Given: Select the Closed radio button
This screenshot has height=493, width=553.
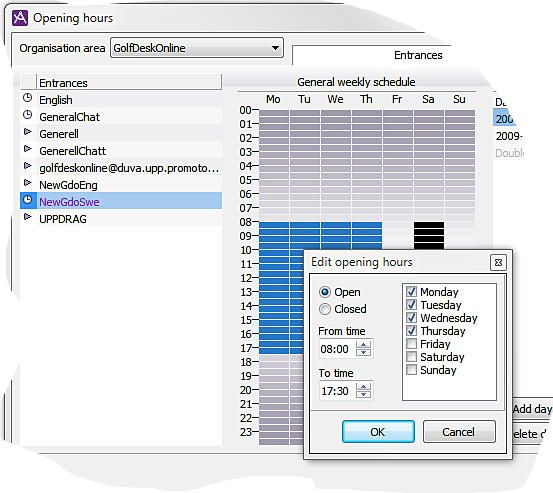Looking at the screenshot, I should (x=325, y=309).
